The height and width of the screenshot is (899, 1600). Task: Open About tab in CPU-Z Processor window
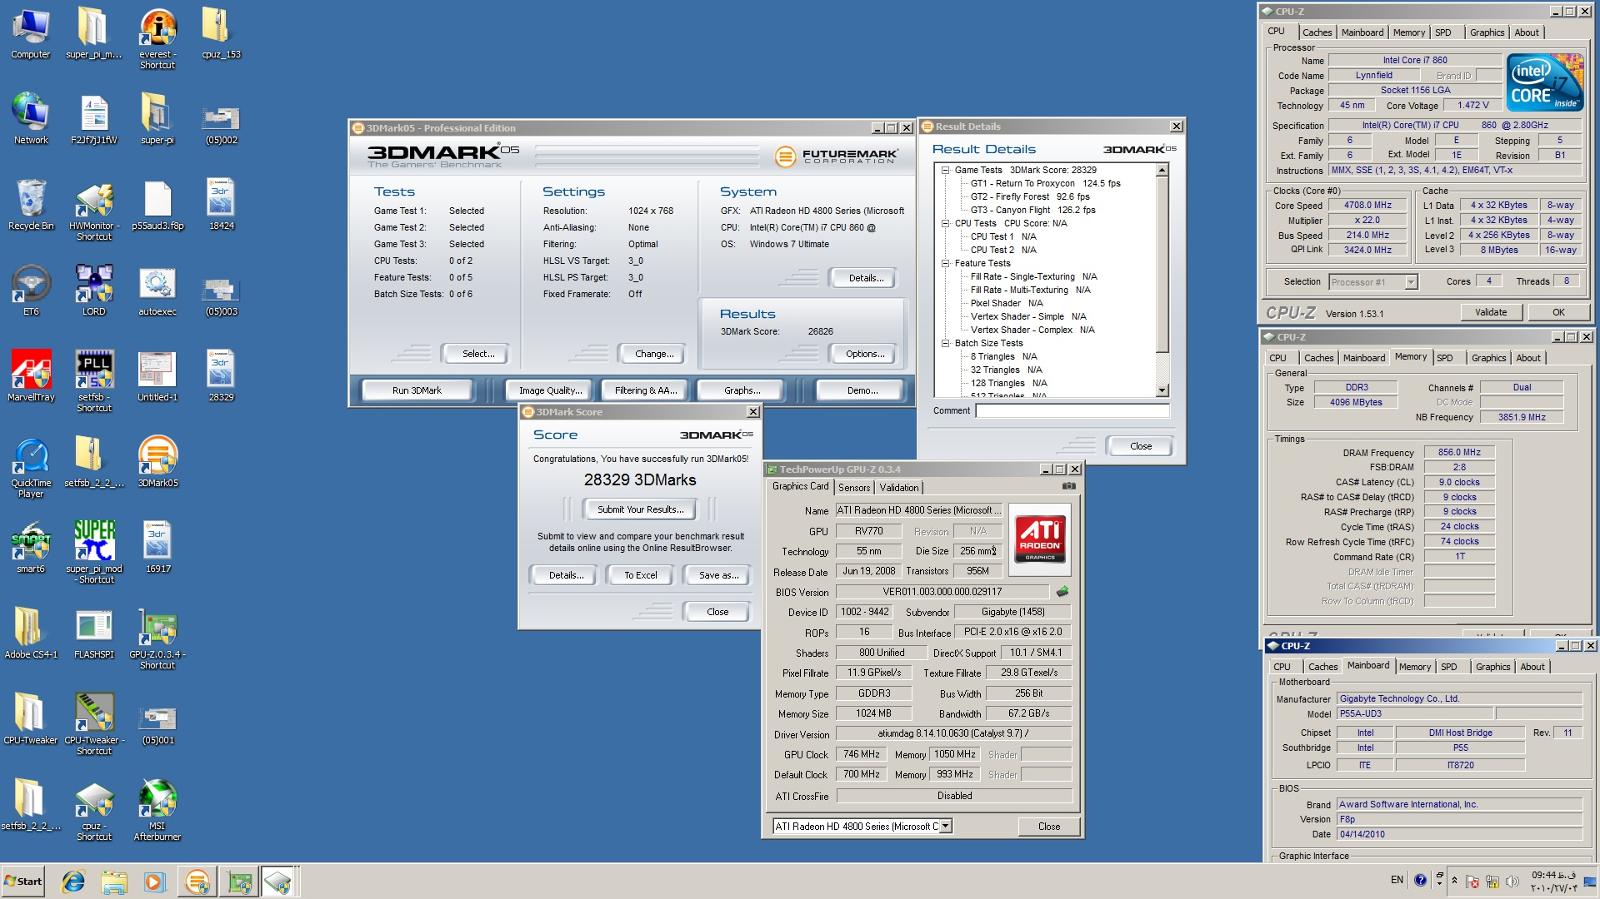click(1527, 32)
